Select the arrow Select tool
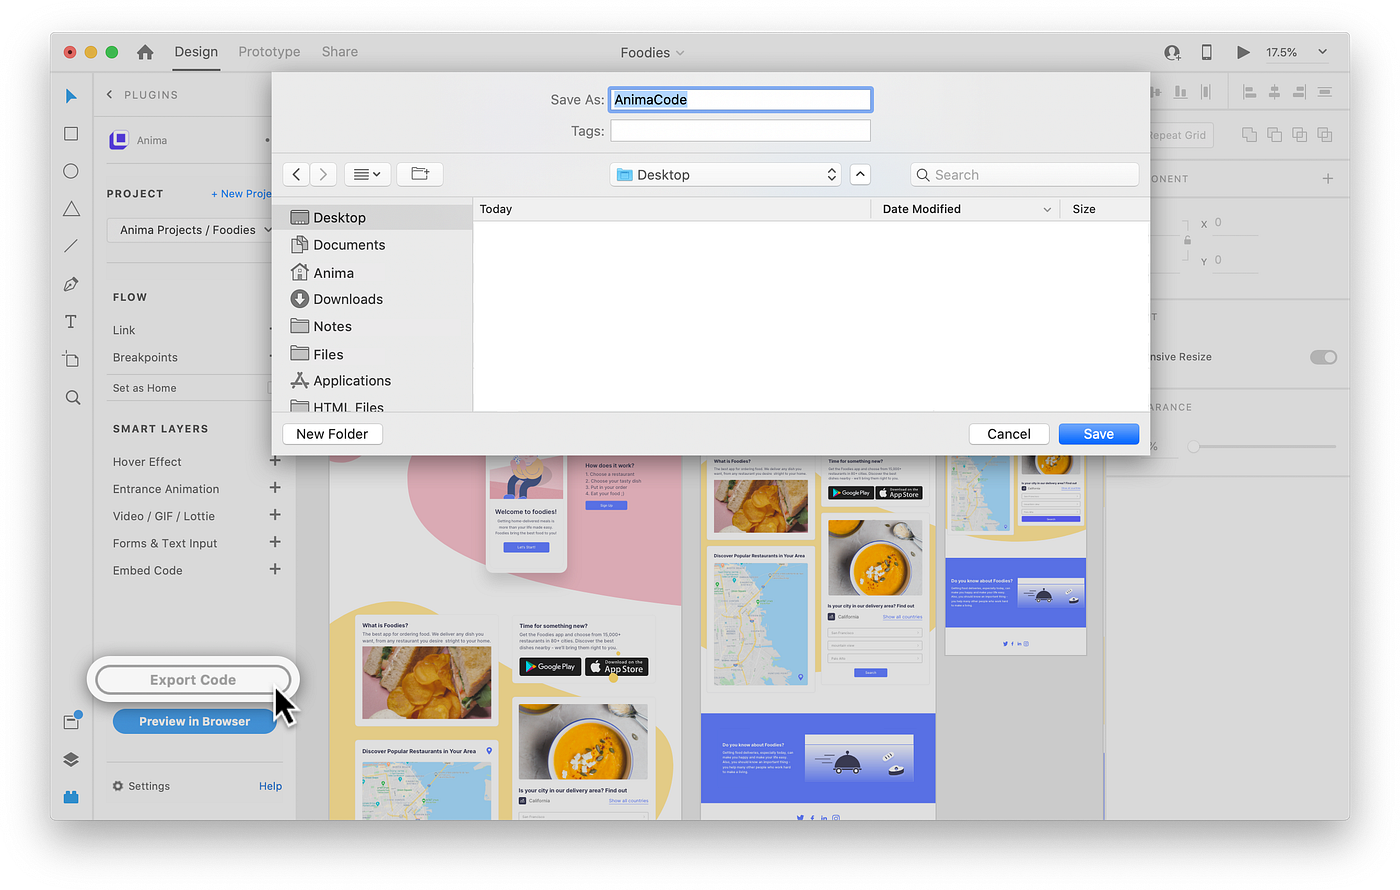 coord(71,96)
